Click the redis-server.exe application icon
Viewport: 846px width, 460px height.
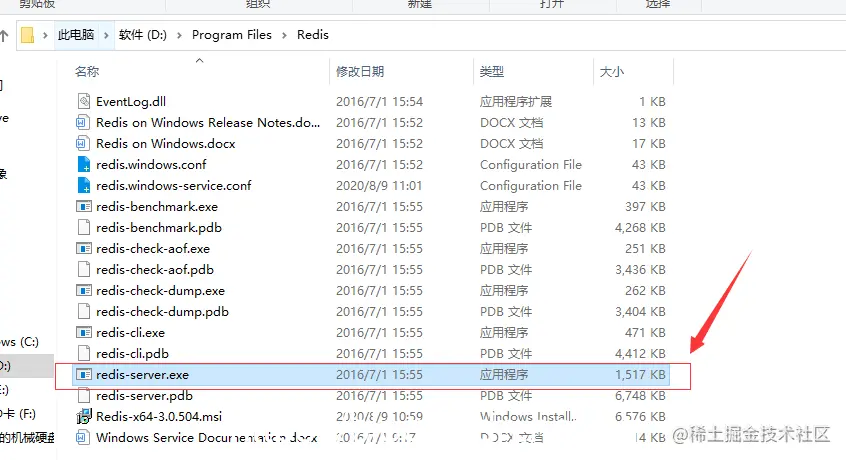pos(84,375)
